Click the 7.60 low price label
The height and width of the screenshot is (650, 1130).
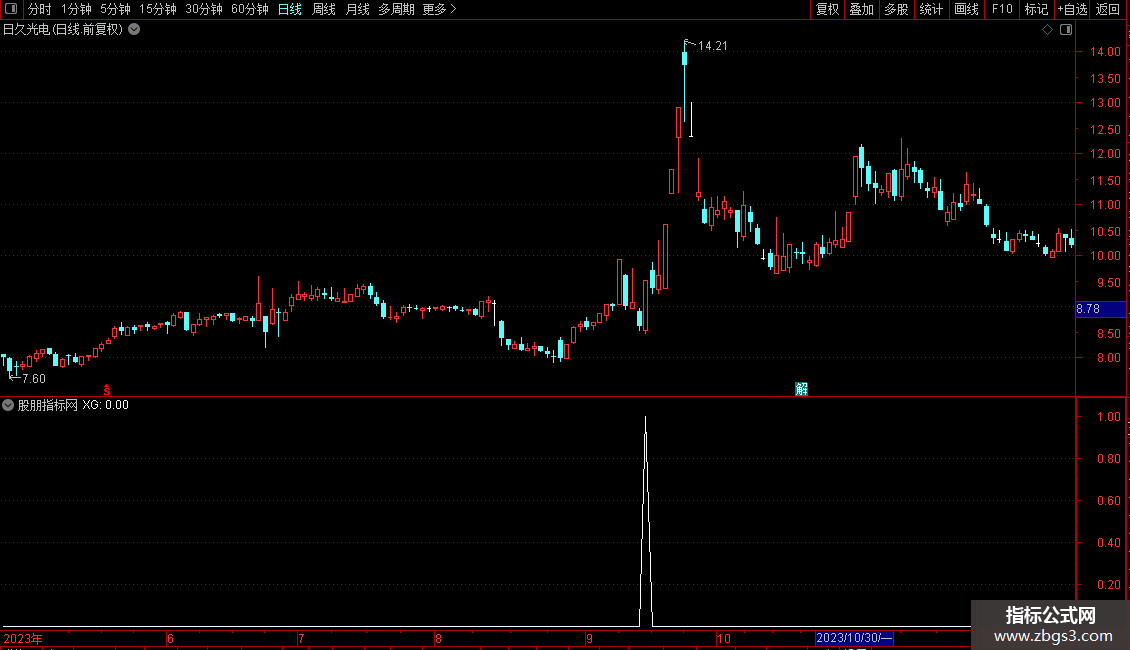(34, 379)
